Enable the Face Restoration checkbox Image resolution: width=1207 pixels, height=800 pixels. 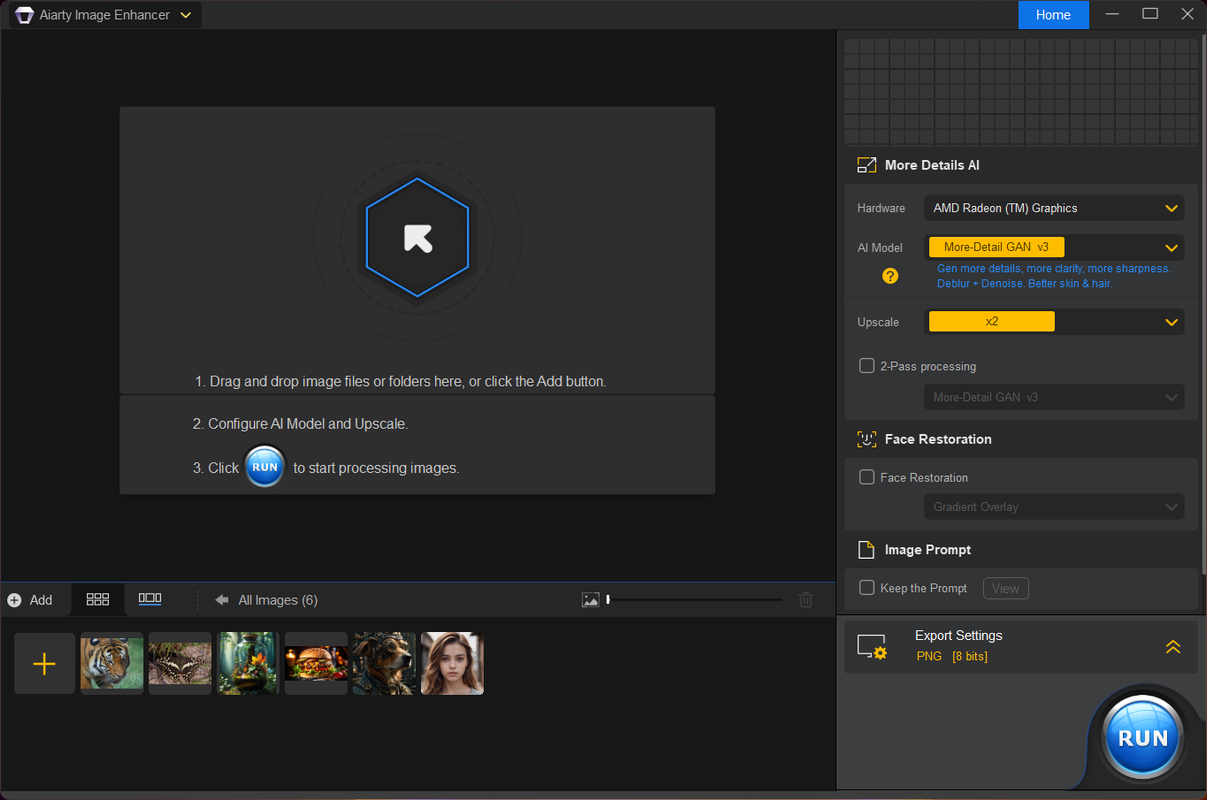tap(867, 477)
